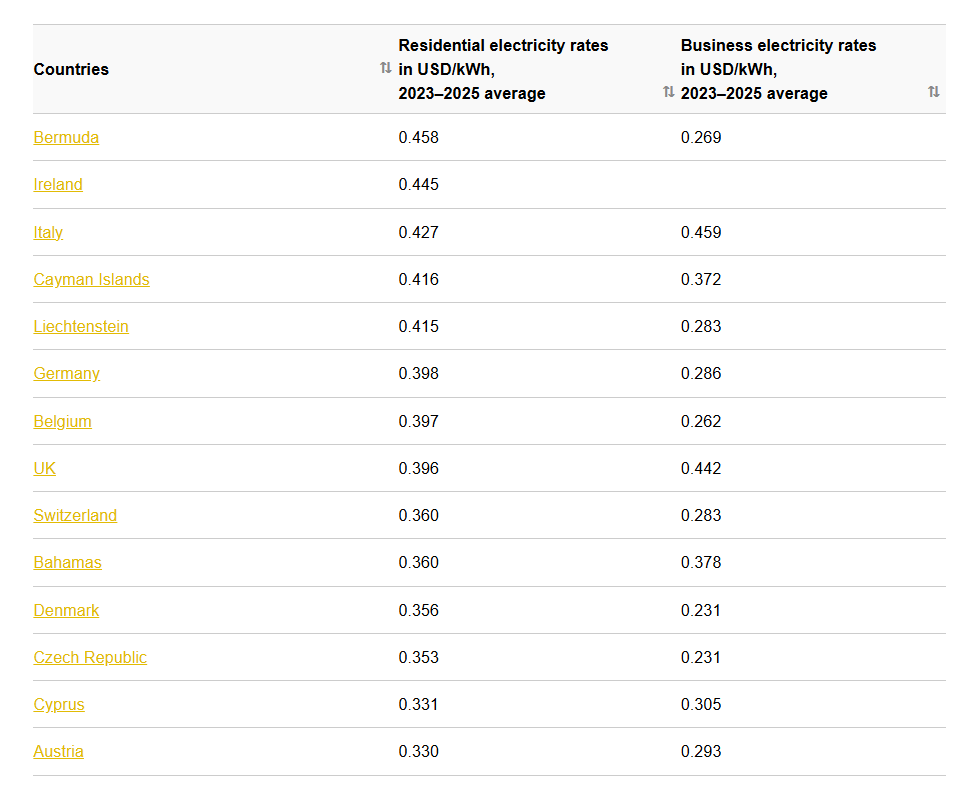Click sort icon for Residential electricity rates
Viewport: 979px width, 787px height.
point(668,92)
